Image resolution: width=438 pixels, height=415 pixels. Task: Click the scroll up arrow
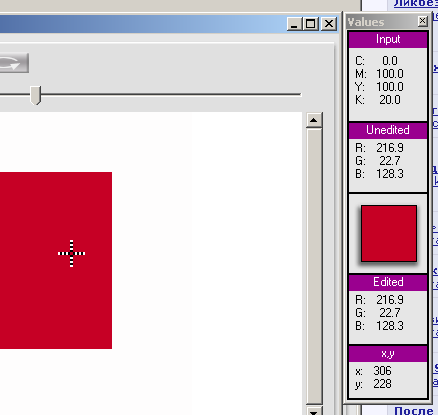pyautogui.click(x=314, y=120)
